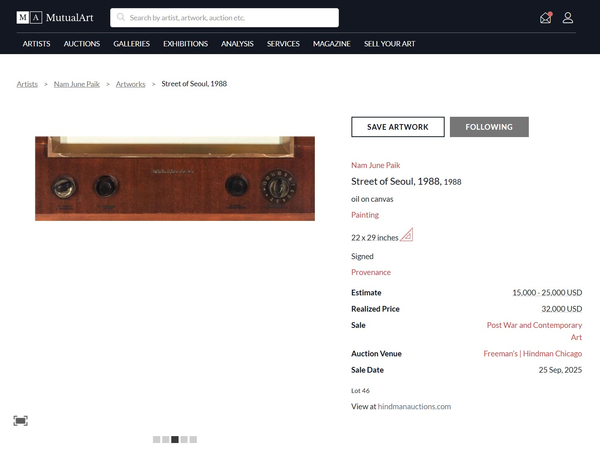This screenshot has width=600, height=454.
Task: Visit the hindmanauctions.com link
Action: click(x=414, y=406)
